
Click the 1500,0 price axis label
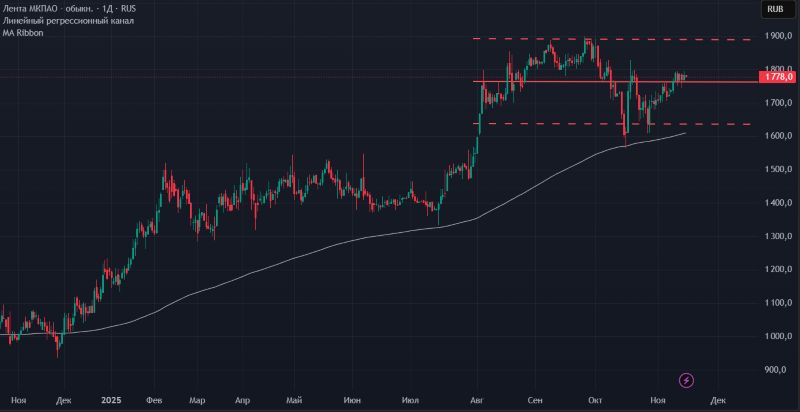pos(777,169)
